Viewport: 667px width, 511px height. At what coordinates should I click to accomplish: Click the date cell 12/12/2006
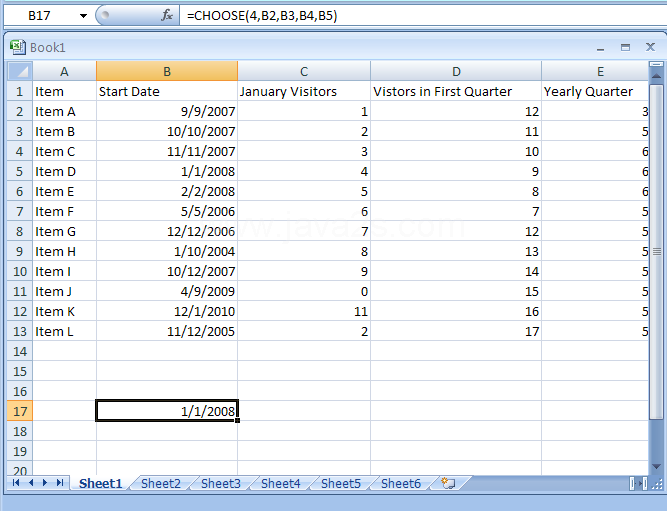coord(167,231)
